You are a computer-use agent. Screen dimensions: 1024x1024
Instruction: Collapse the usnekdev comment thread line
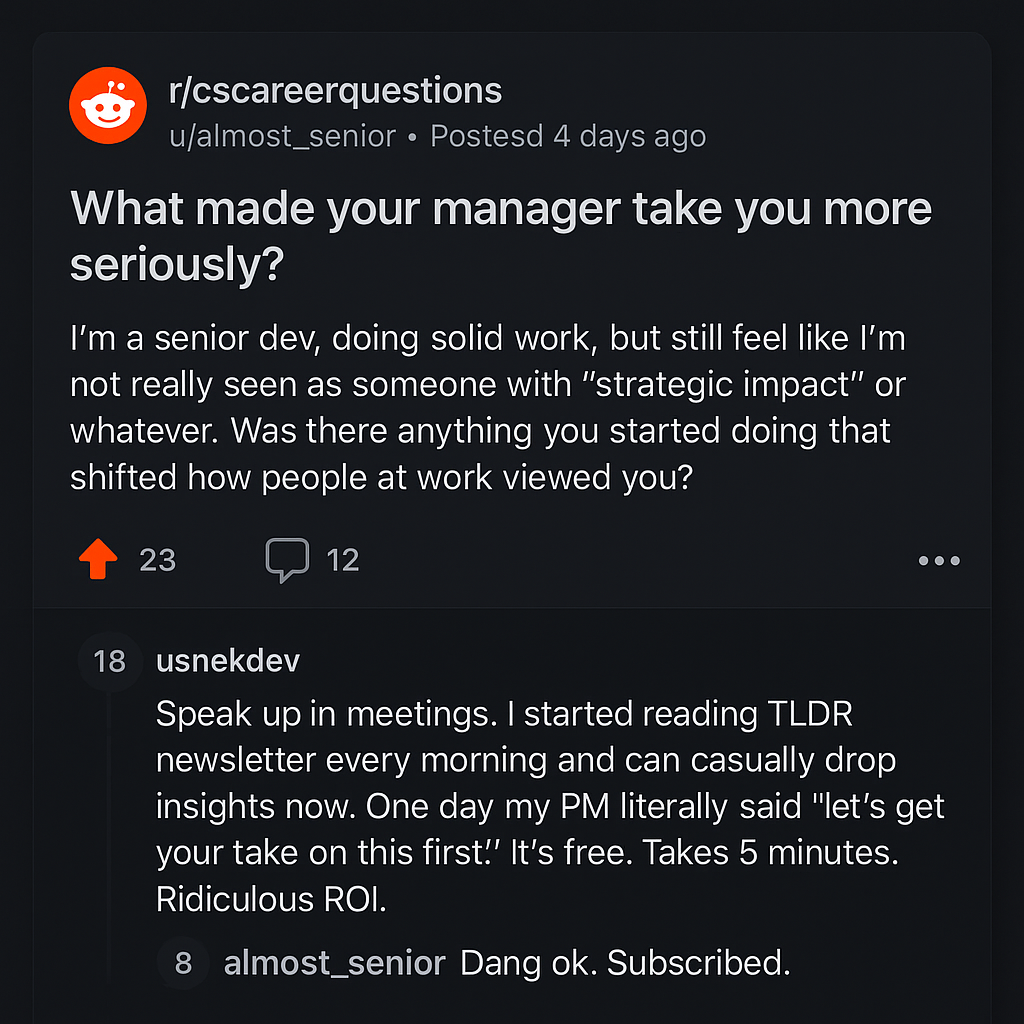tap(108, 836)
